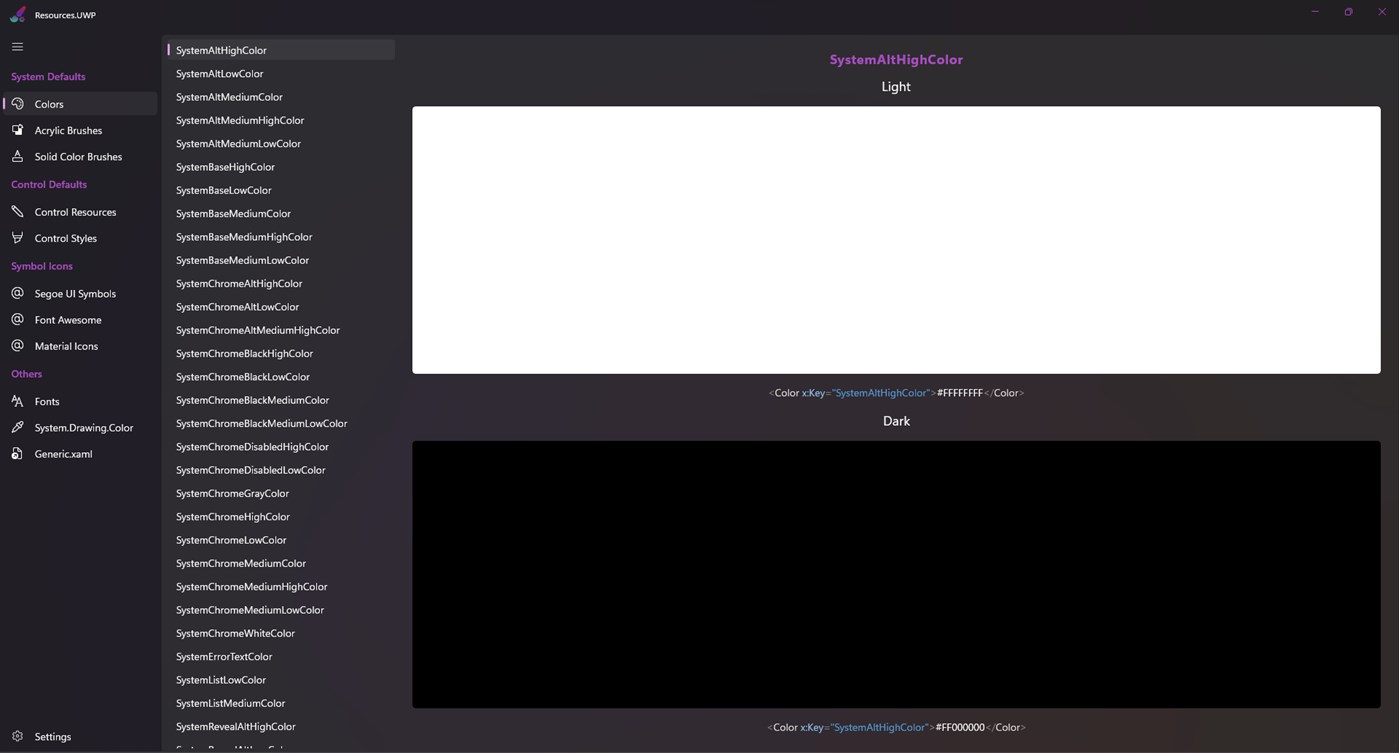Select SystemChromeBlackMediumColor
The height and width of the screenshot is (753, 1399).
point(280,400)
